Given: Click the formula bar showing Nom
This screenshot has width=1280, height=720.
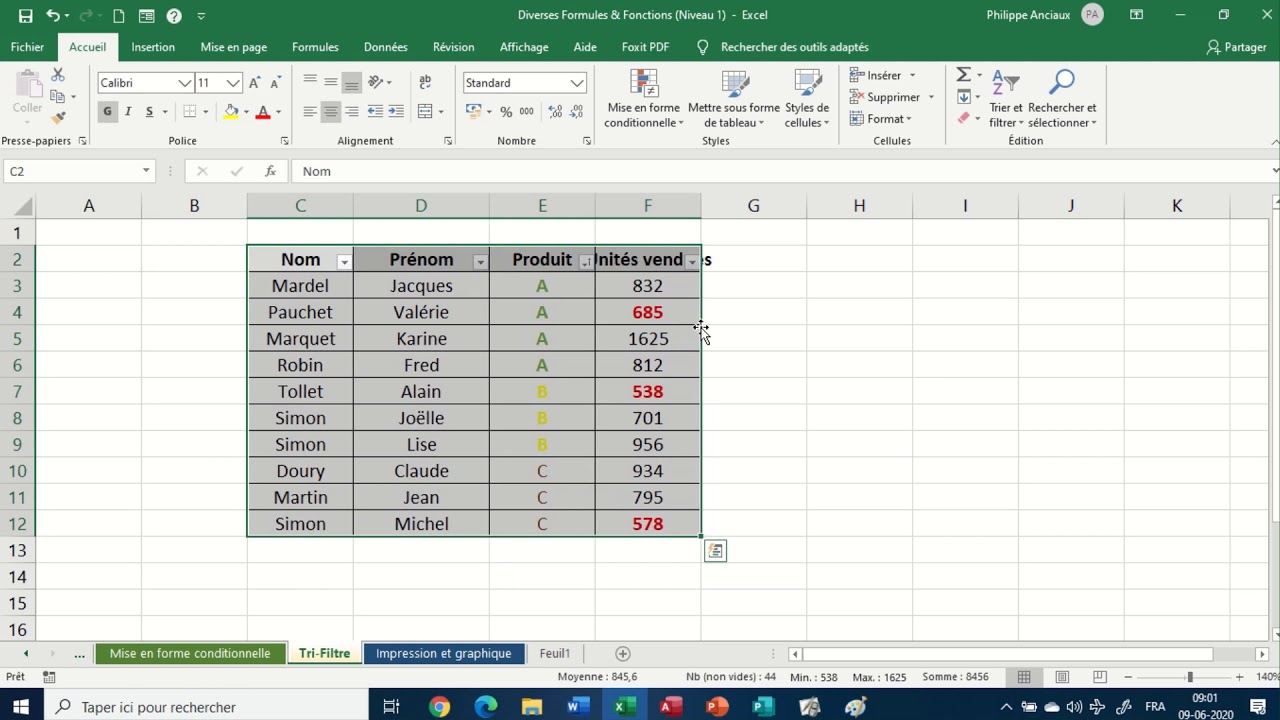Looking at the screenshot, I should point(780,171).
